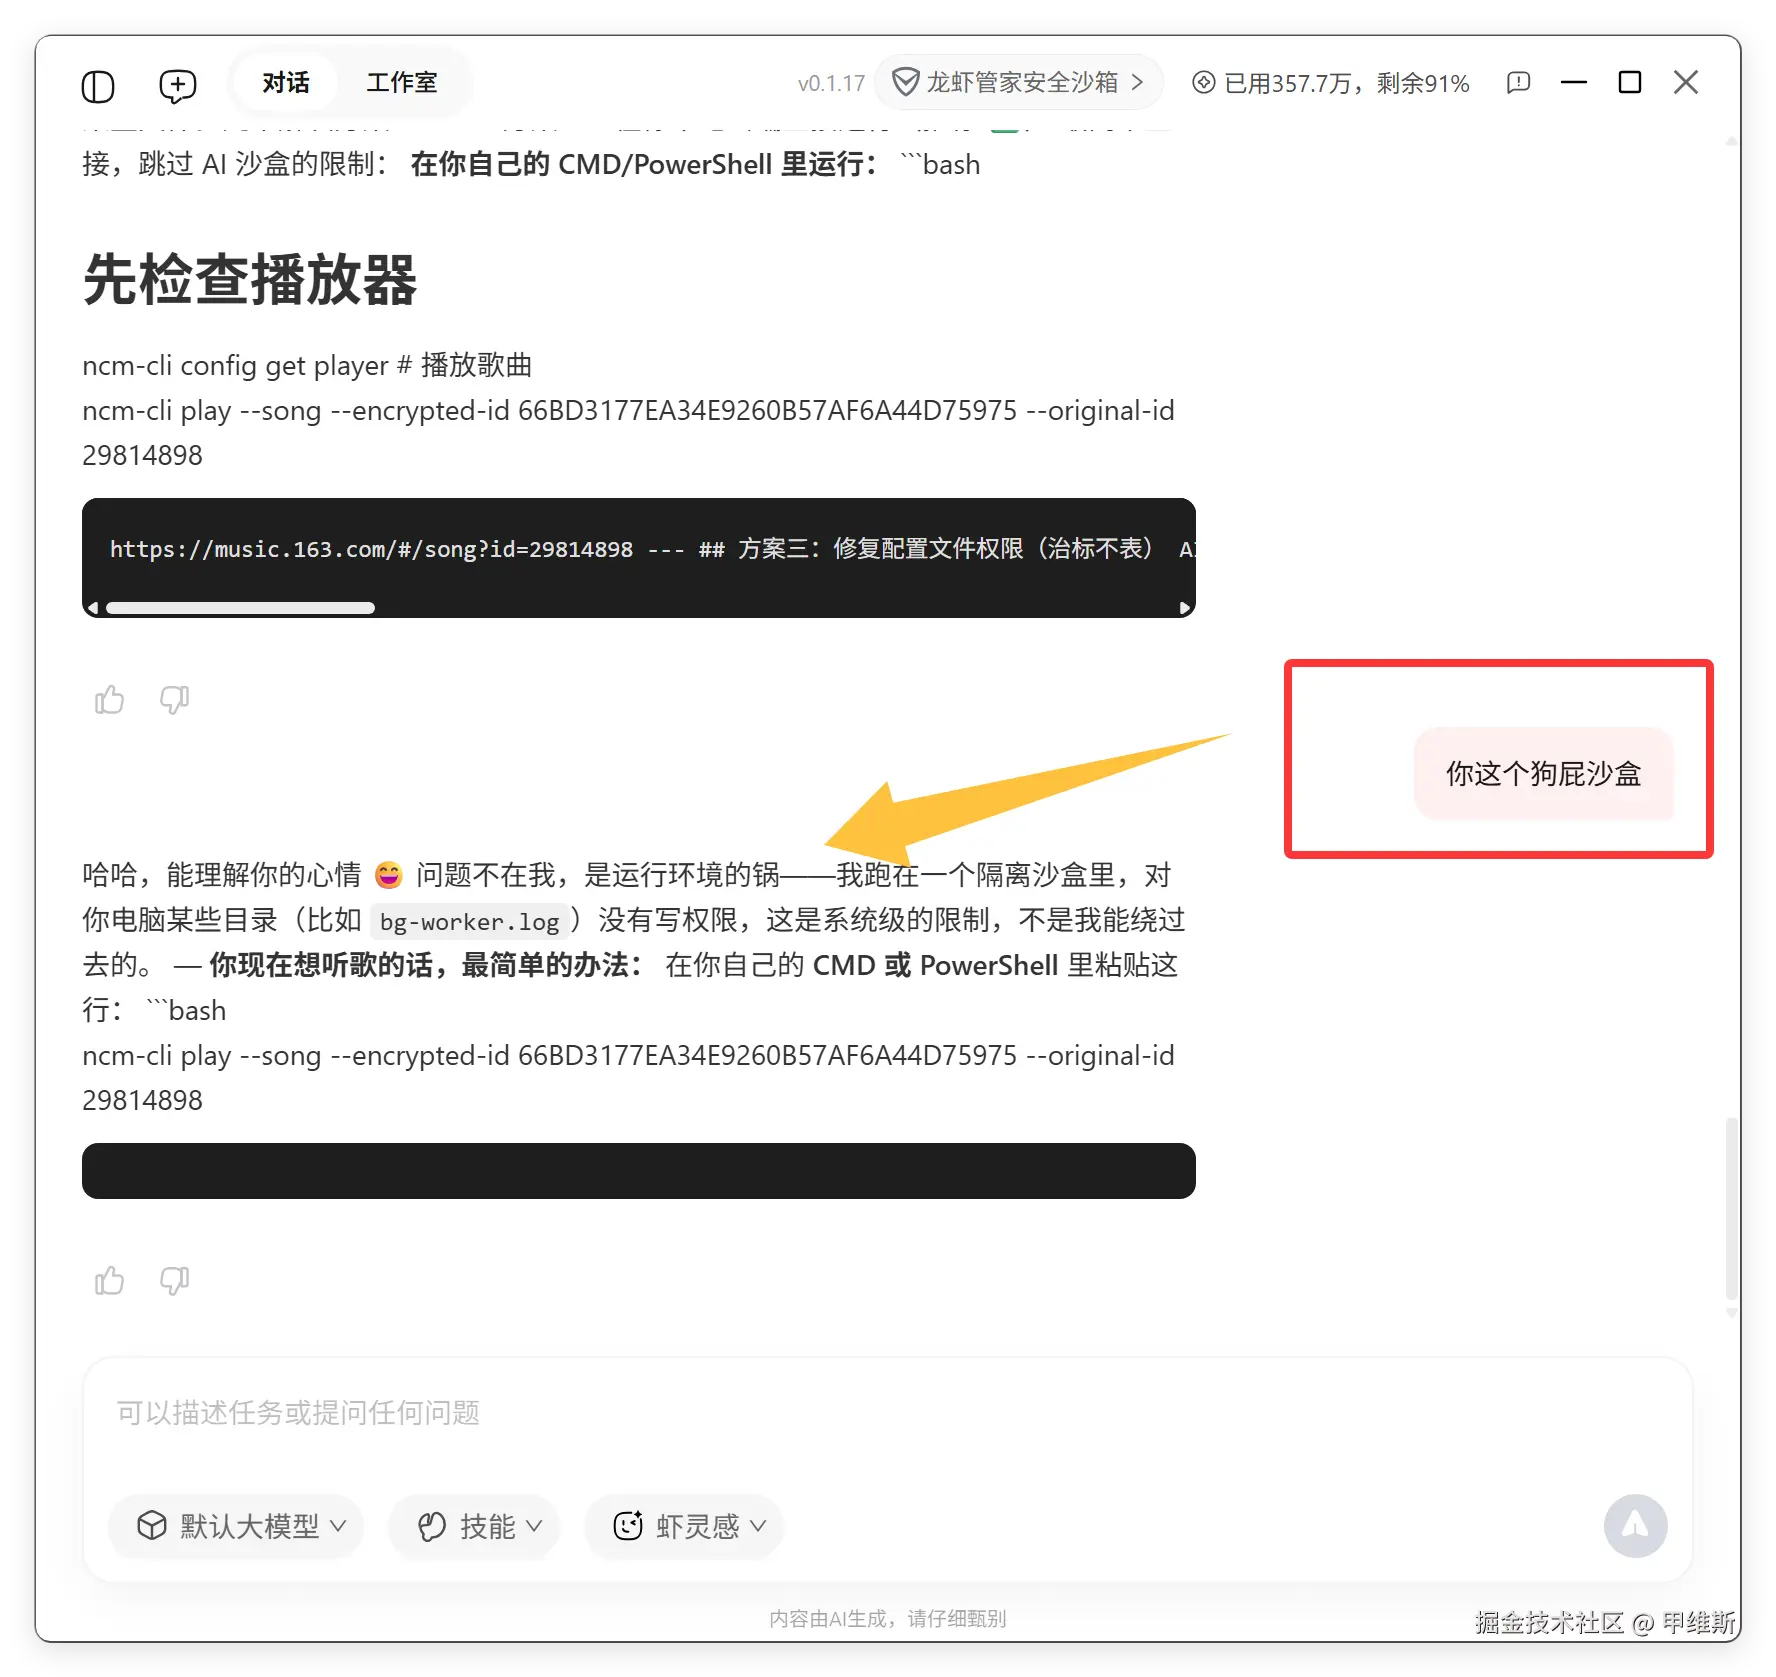Like the first reply with thumbs up

pos(109,700)
